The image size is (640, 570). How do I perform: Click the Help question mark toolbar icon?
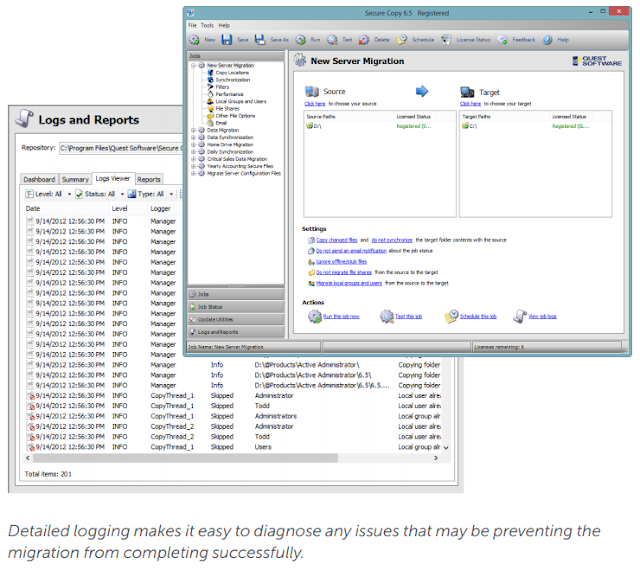coord(547,40)
